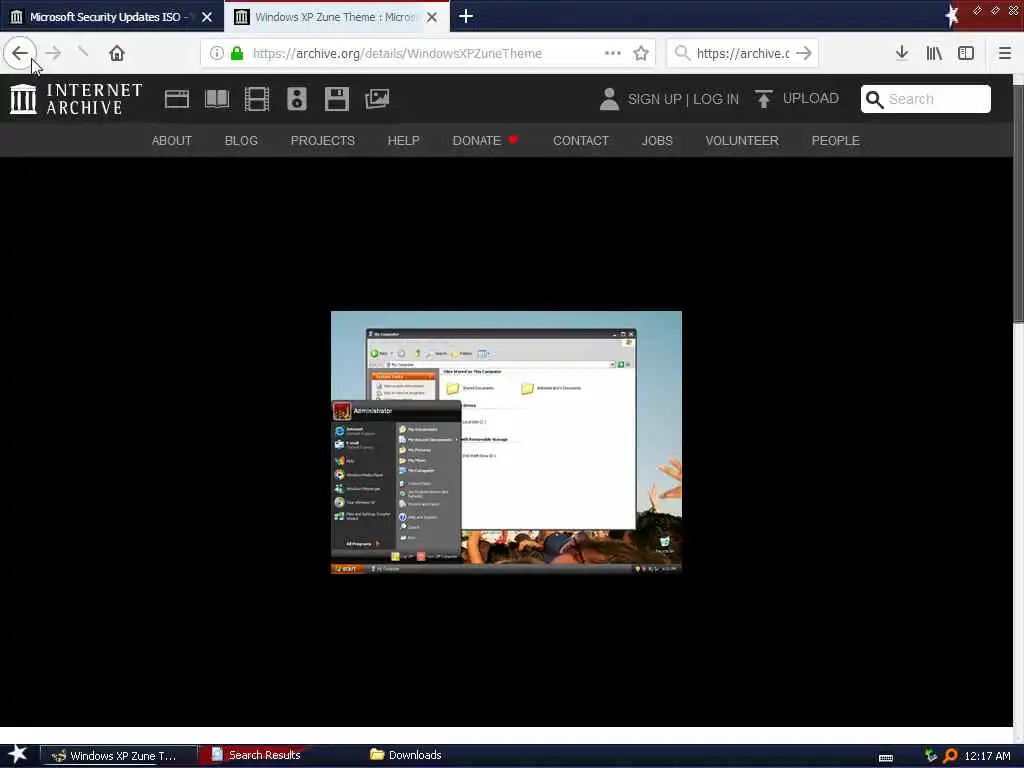Screen dimensions: 1024x768
Task: Toggle the sidebar view icon
Action: [x=966, y=53]
